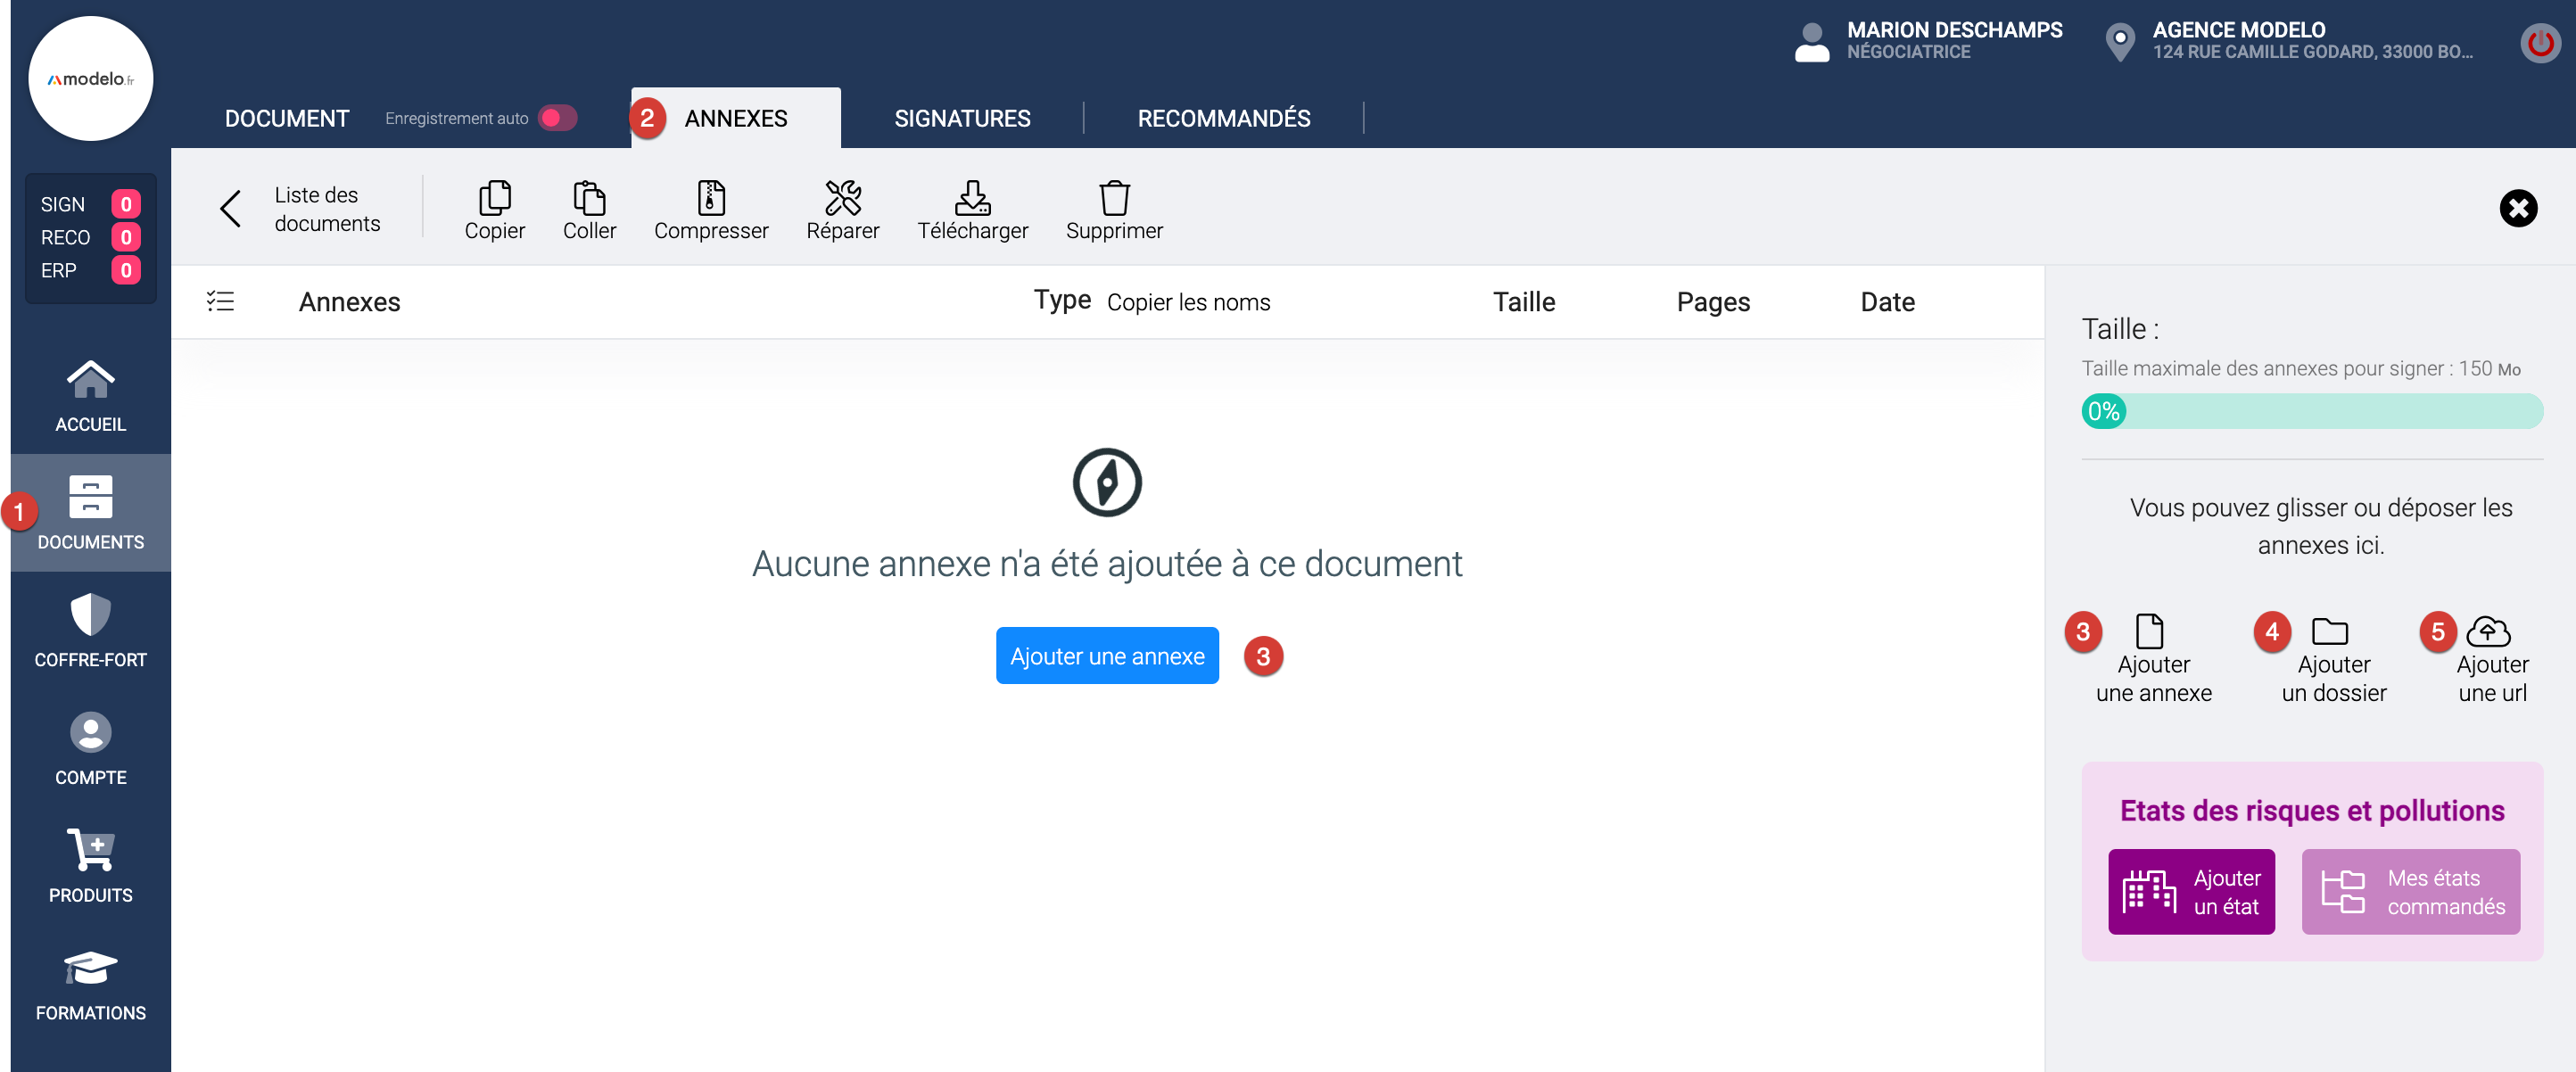This screenshot has width=2576, height=1072.
Task: Click the Ajouter un état button
Action: 2191,891
